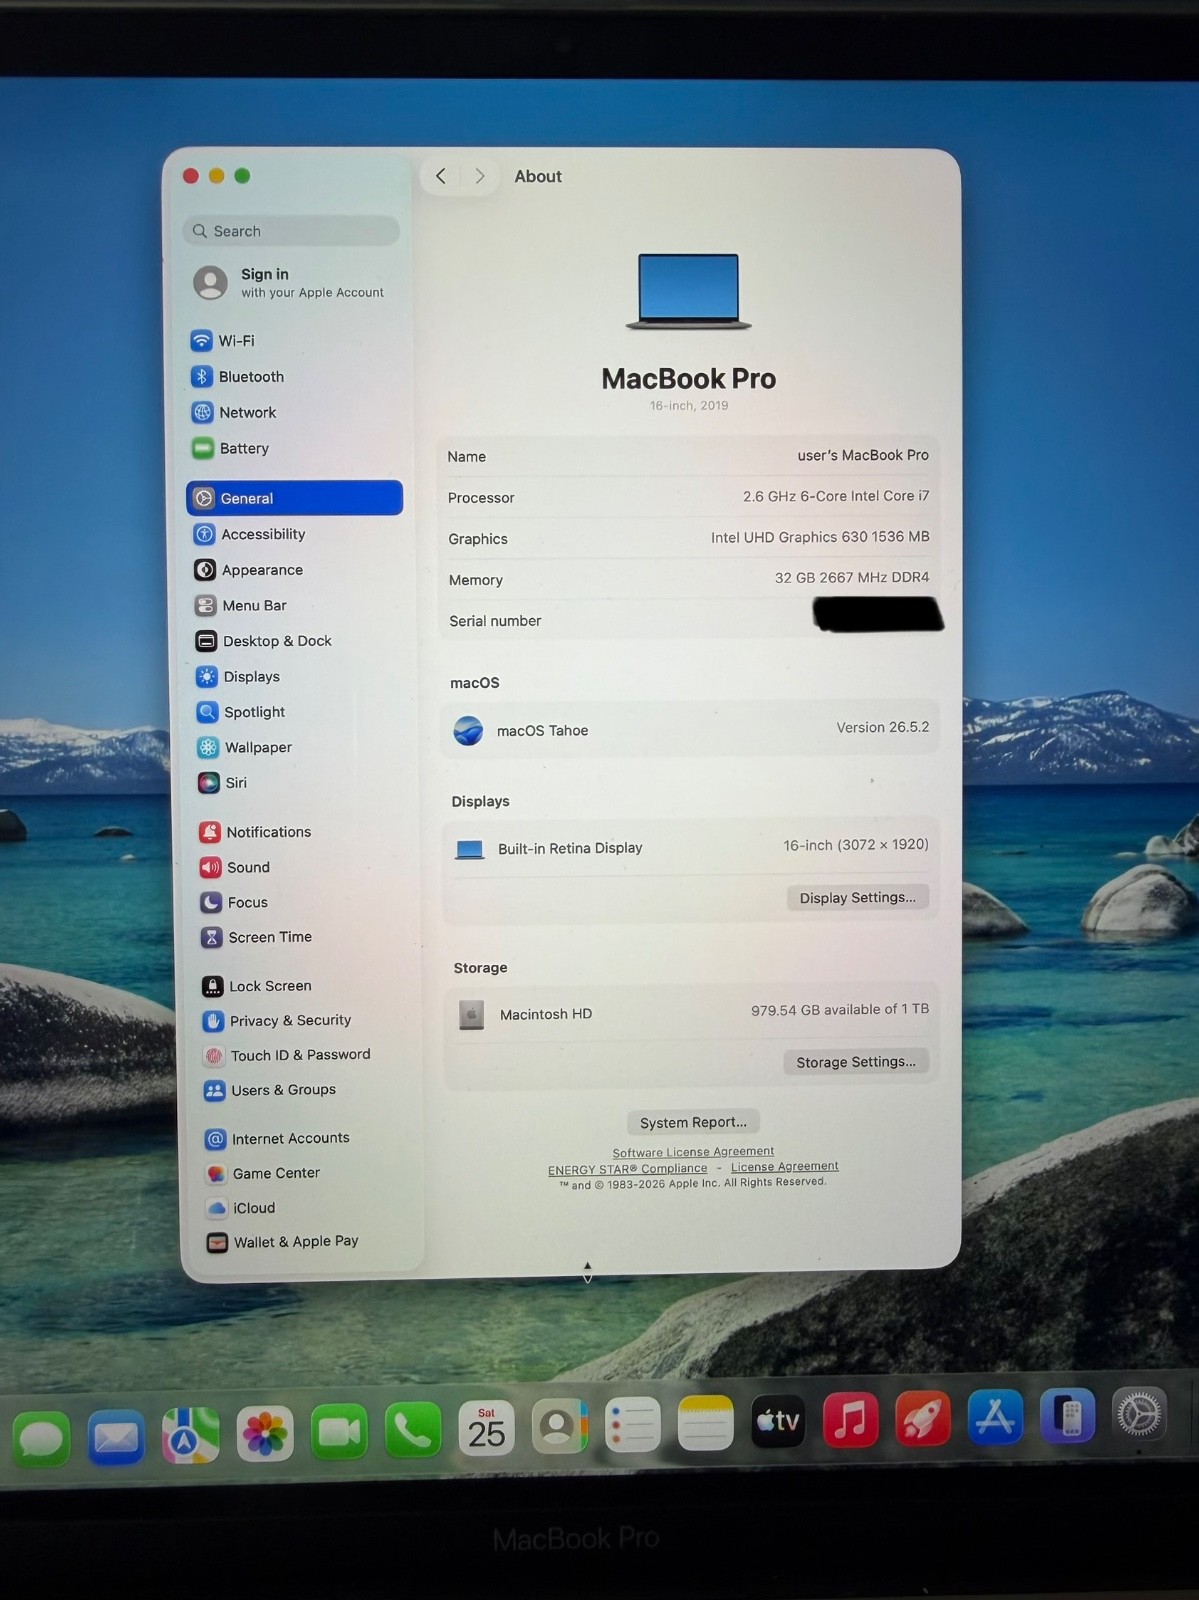
Task: Open Apple TV from the Dock
Action: (x=778, y=1421)
